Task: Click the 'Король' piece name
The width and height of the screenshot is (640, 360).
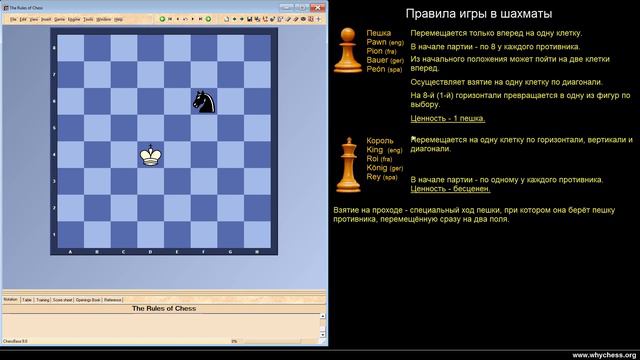Action: [380, 141]
